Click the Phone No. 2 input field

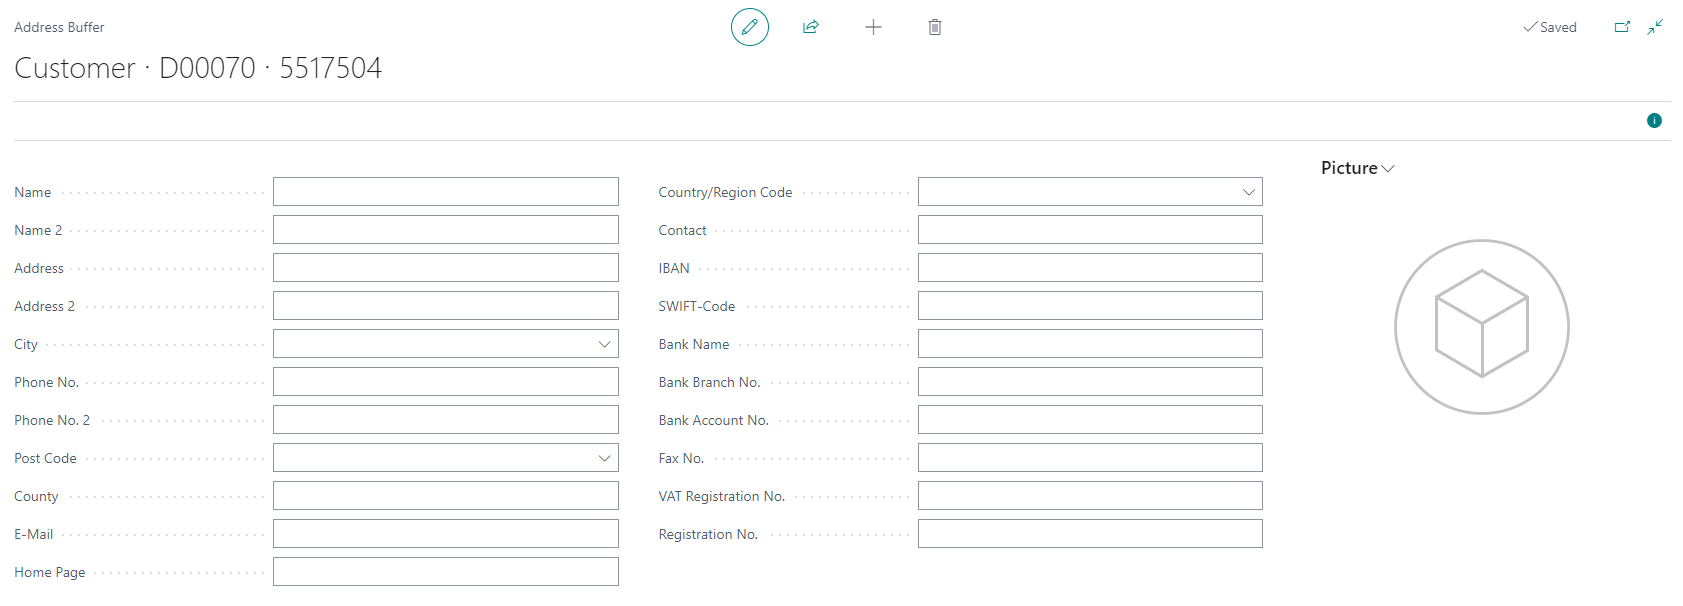coord(446,420)
